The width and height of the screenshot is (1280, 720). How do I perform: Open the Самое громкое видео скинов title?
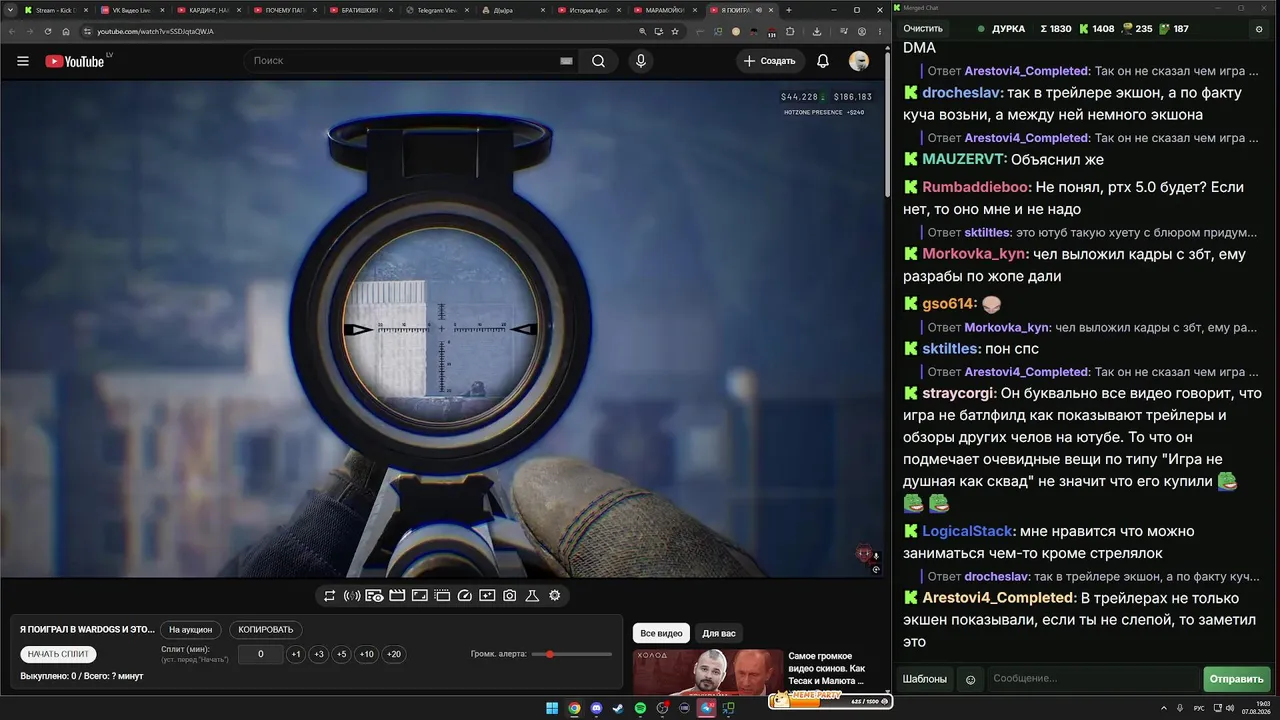827,668
